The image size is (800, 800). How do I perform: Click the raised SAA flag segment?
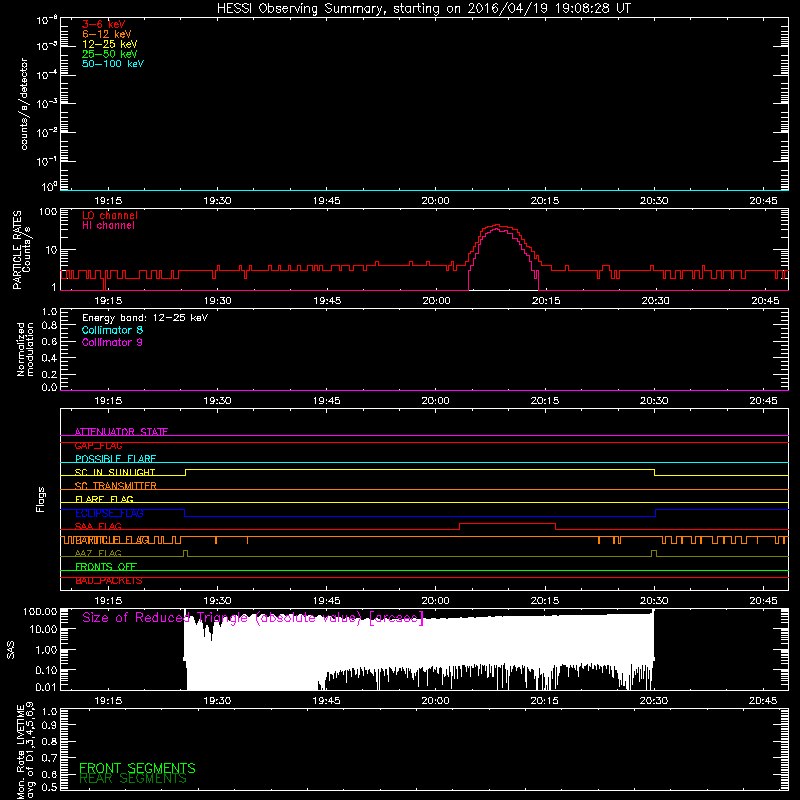coord(507,524)
